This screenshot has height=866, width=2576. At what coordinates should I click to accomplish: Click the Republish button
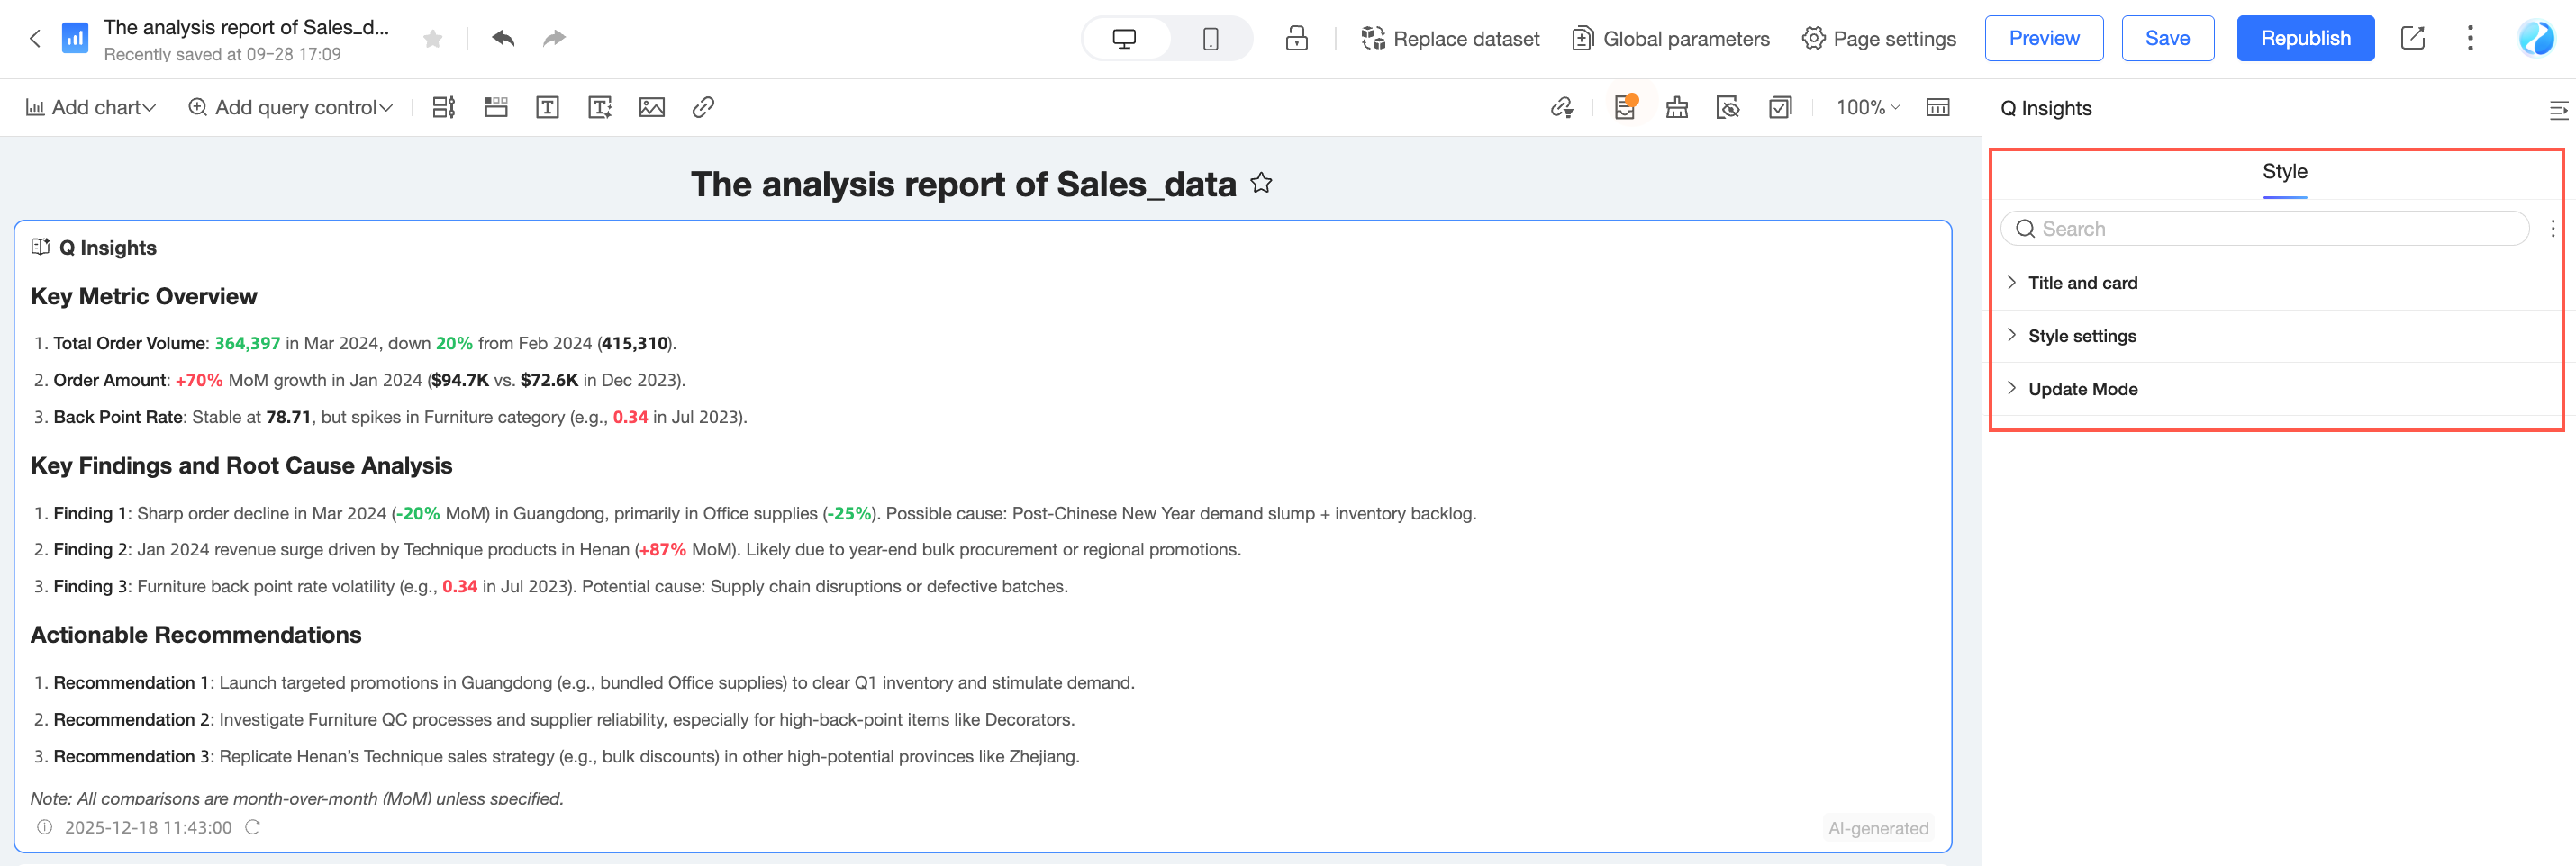[2305, 38]
